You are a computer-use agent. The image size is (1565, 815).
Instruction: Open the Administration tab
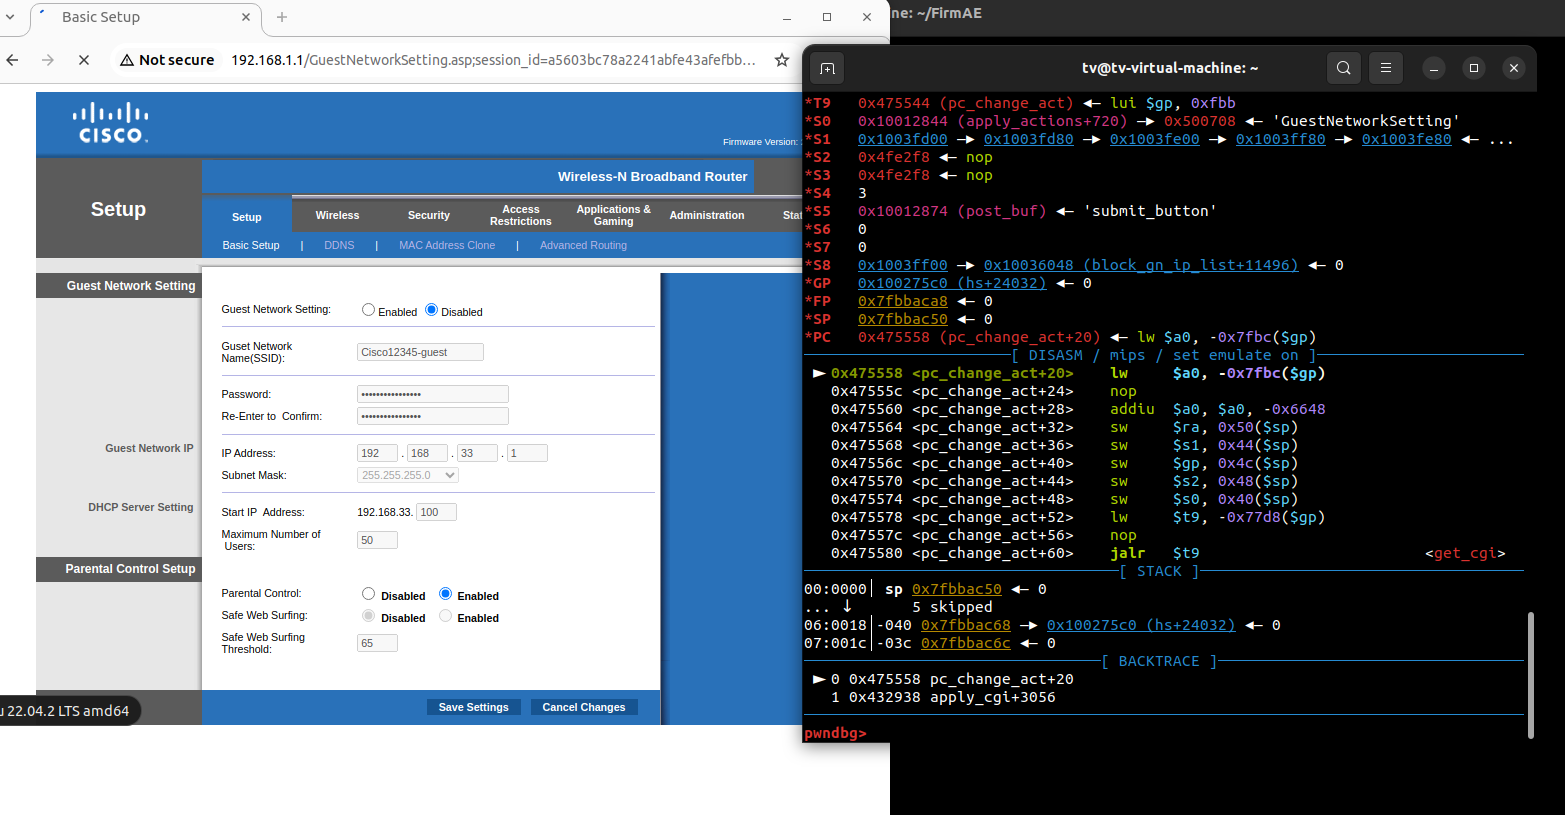pyautogui.click(x=707, y=215)
